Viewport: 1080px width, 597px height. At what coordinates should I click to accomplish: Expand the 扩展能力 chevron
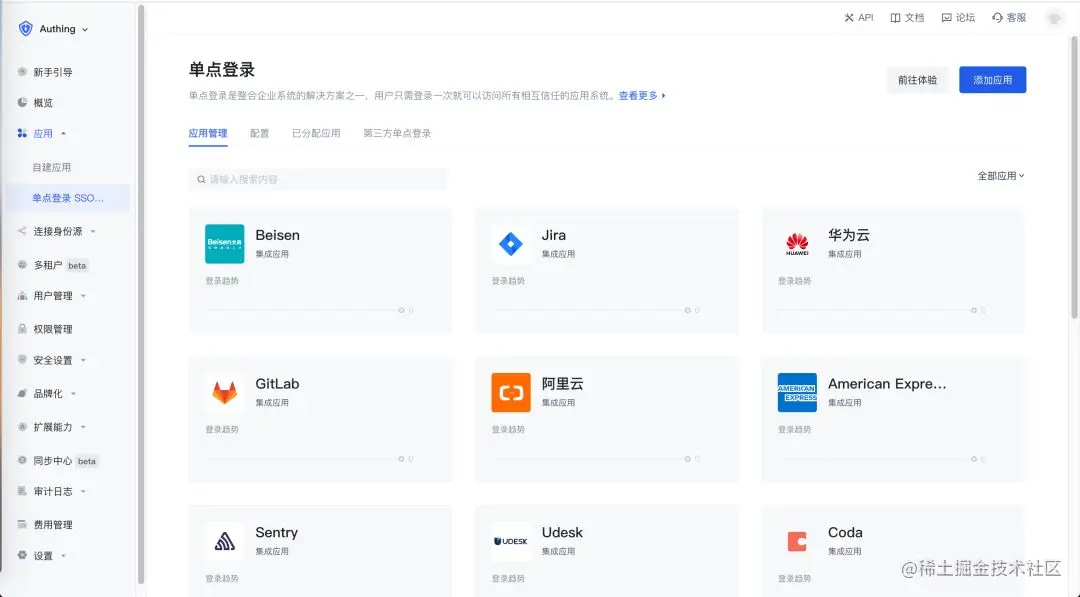83,427
